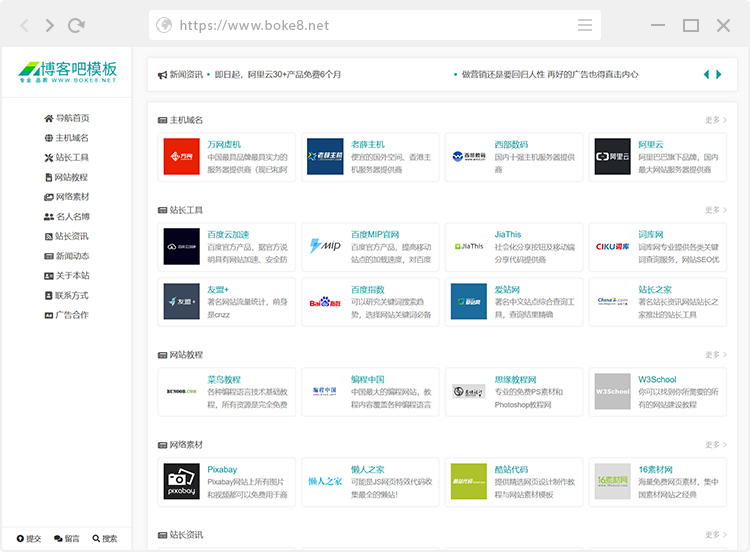
Task: Click the news megaphone icon
Action: point(162,75)
